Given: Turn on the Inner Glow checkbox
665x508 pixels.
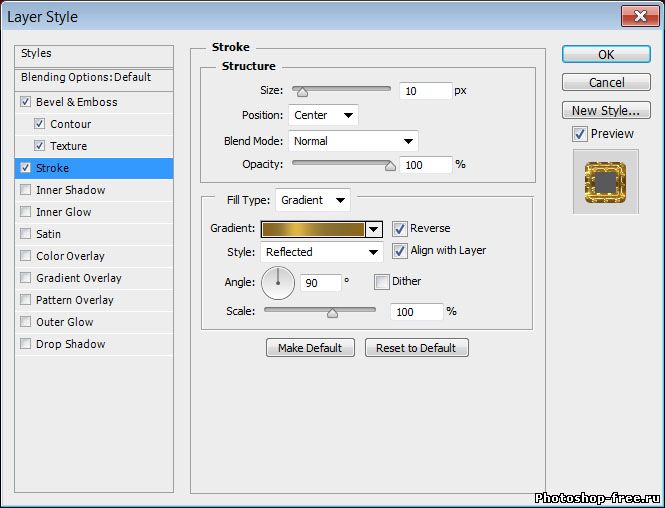Looking at the screenshot, I should pos(25,212).
